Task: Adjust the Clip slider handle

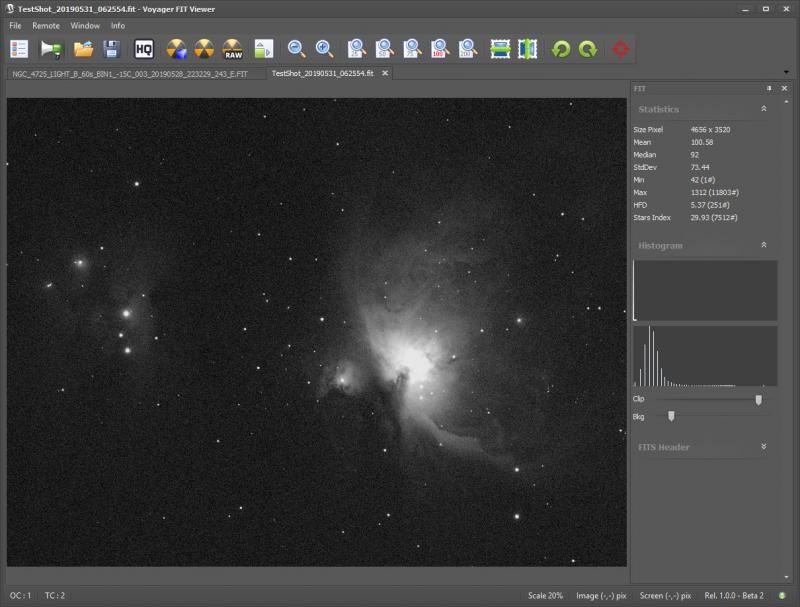Action: [757, 399]
